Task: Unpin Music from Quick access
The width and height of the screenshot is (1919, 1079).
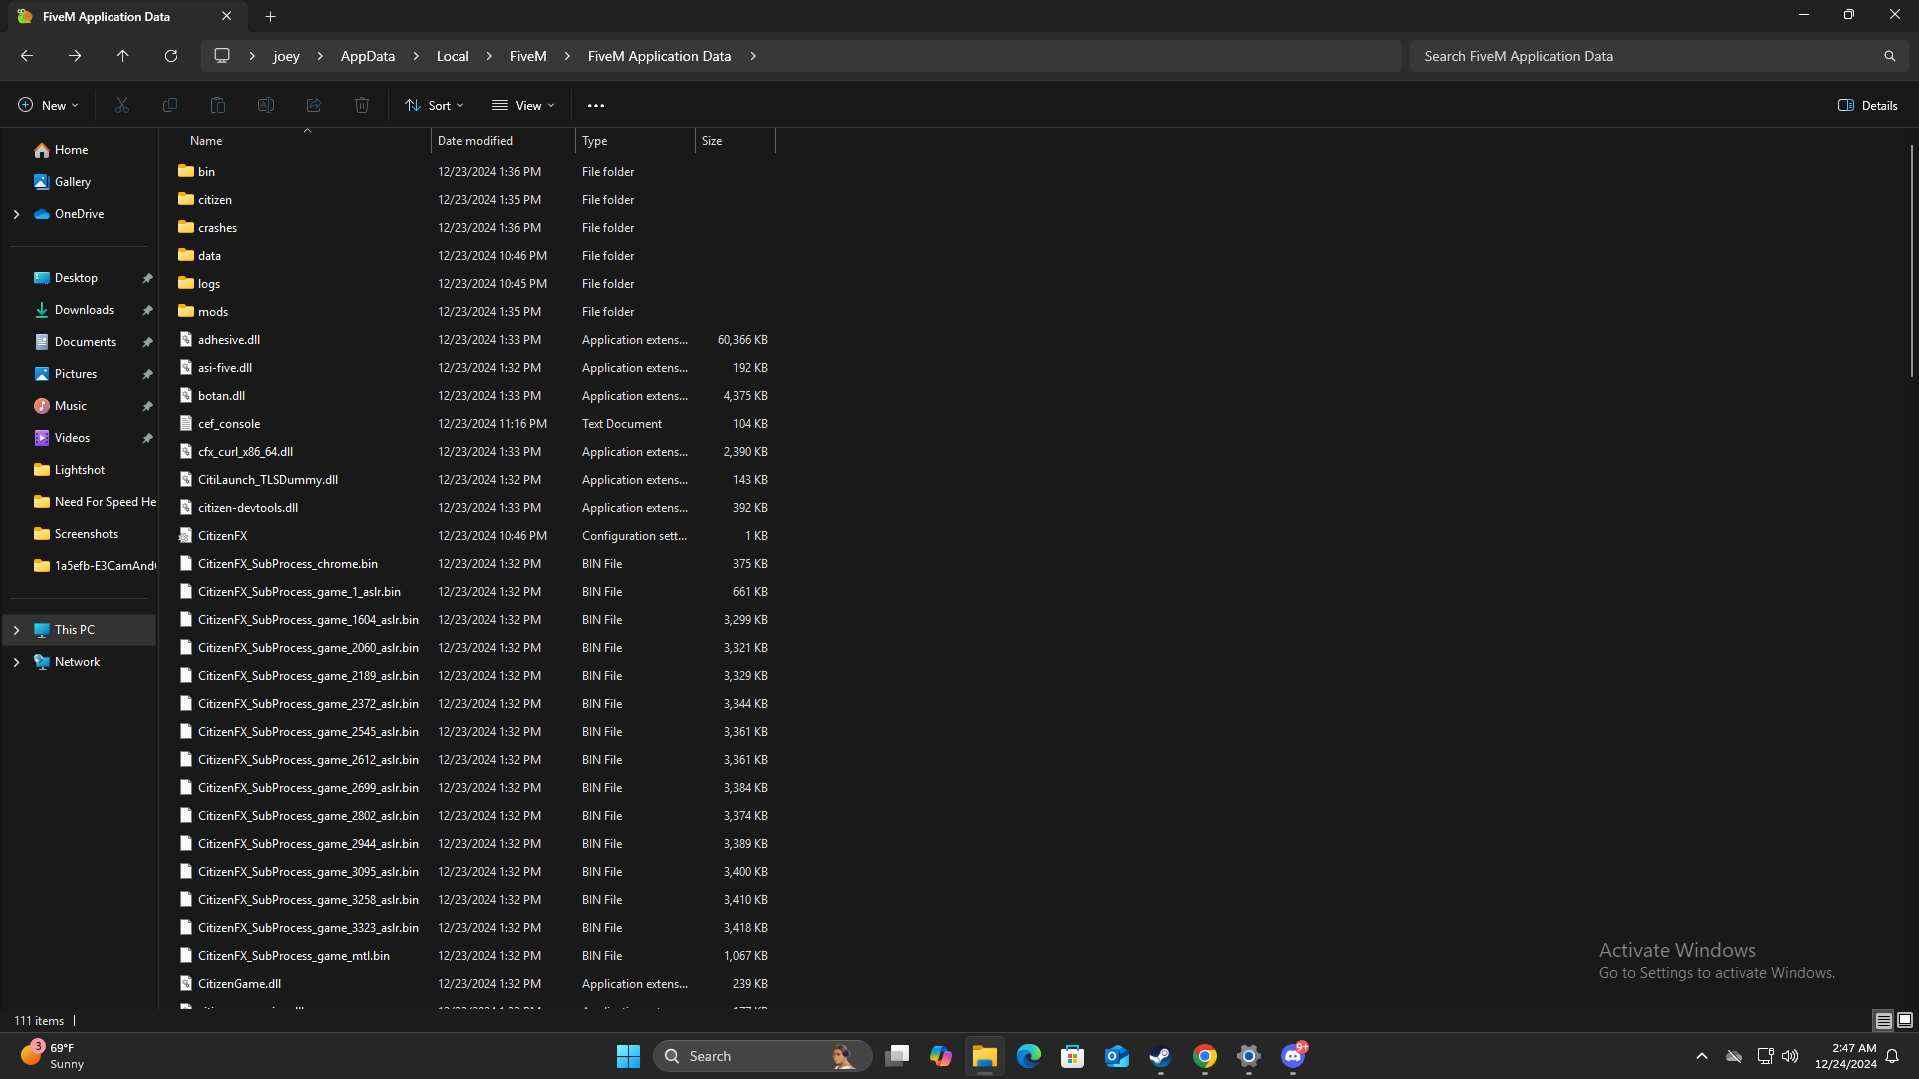Action: (x=147, y=406)
